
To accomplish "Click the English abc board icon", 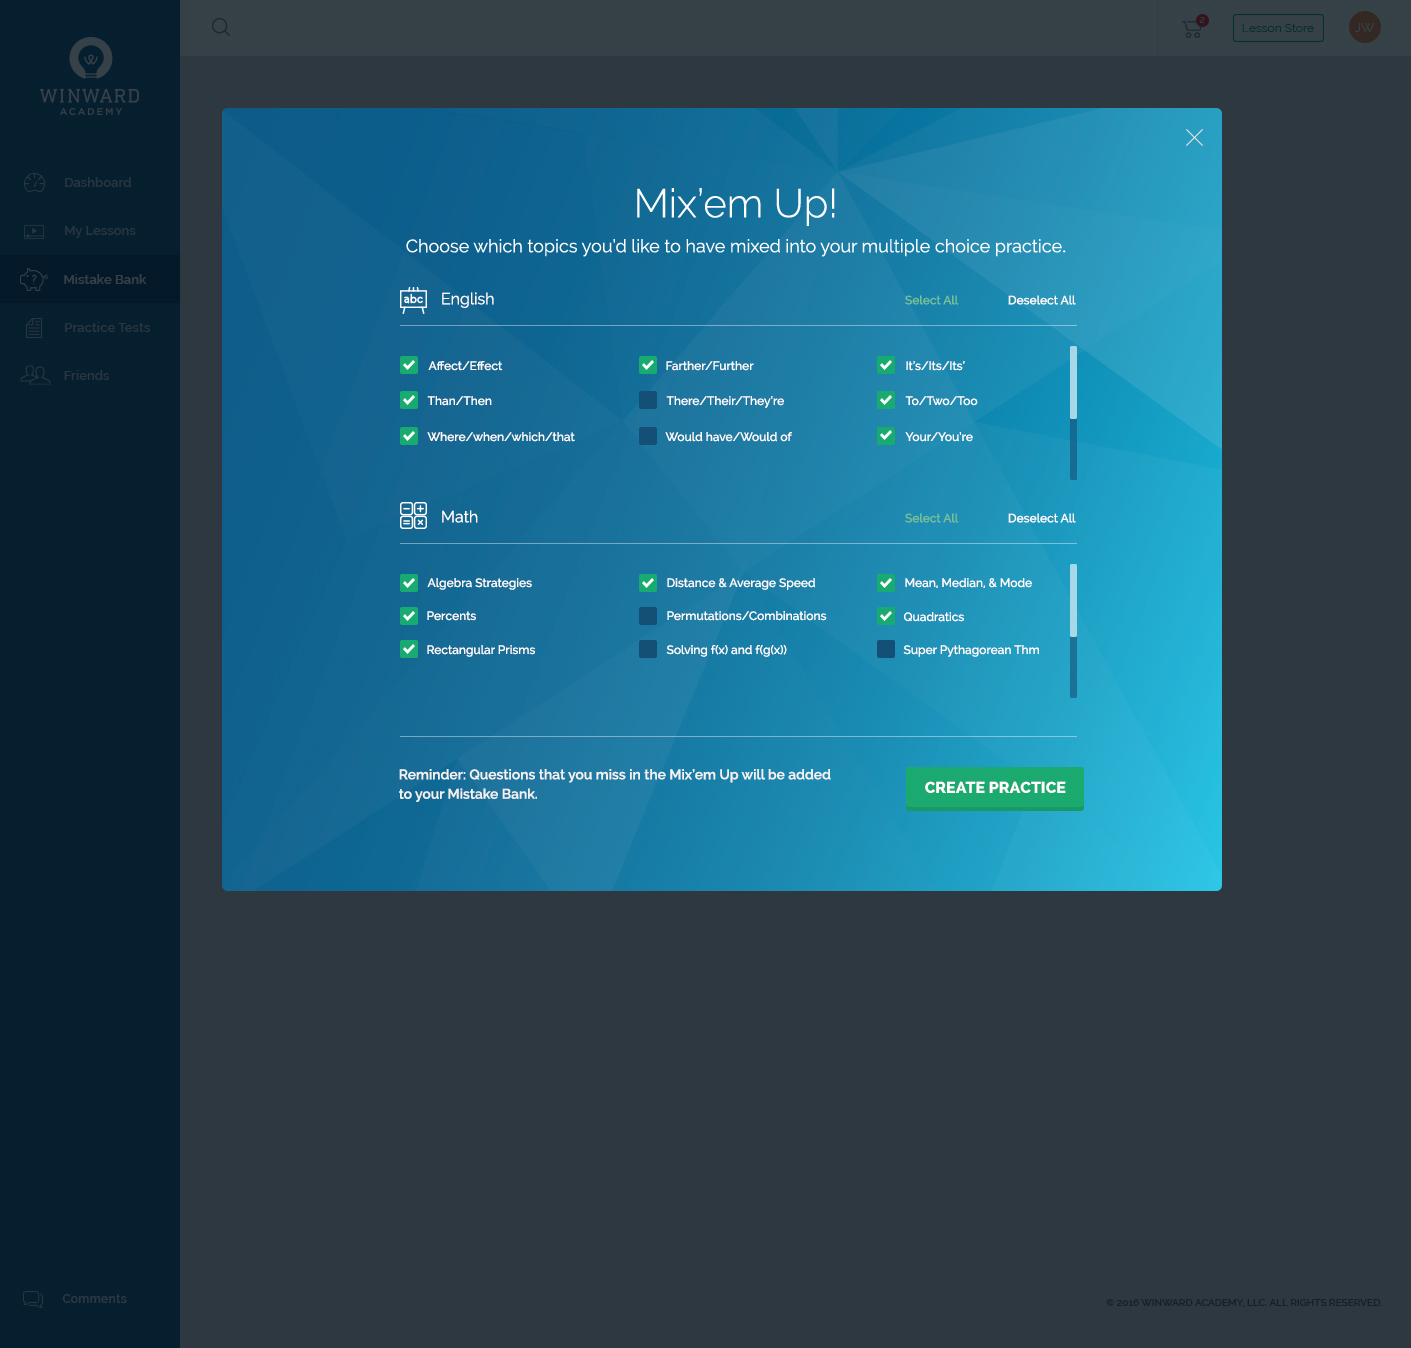I will pos(413,300).
